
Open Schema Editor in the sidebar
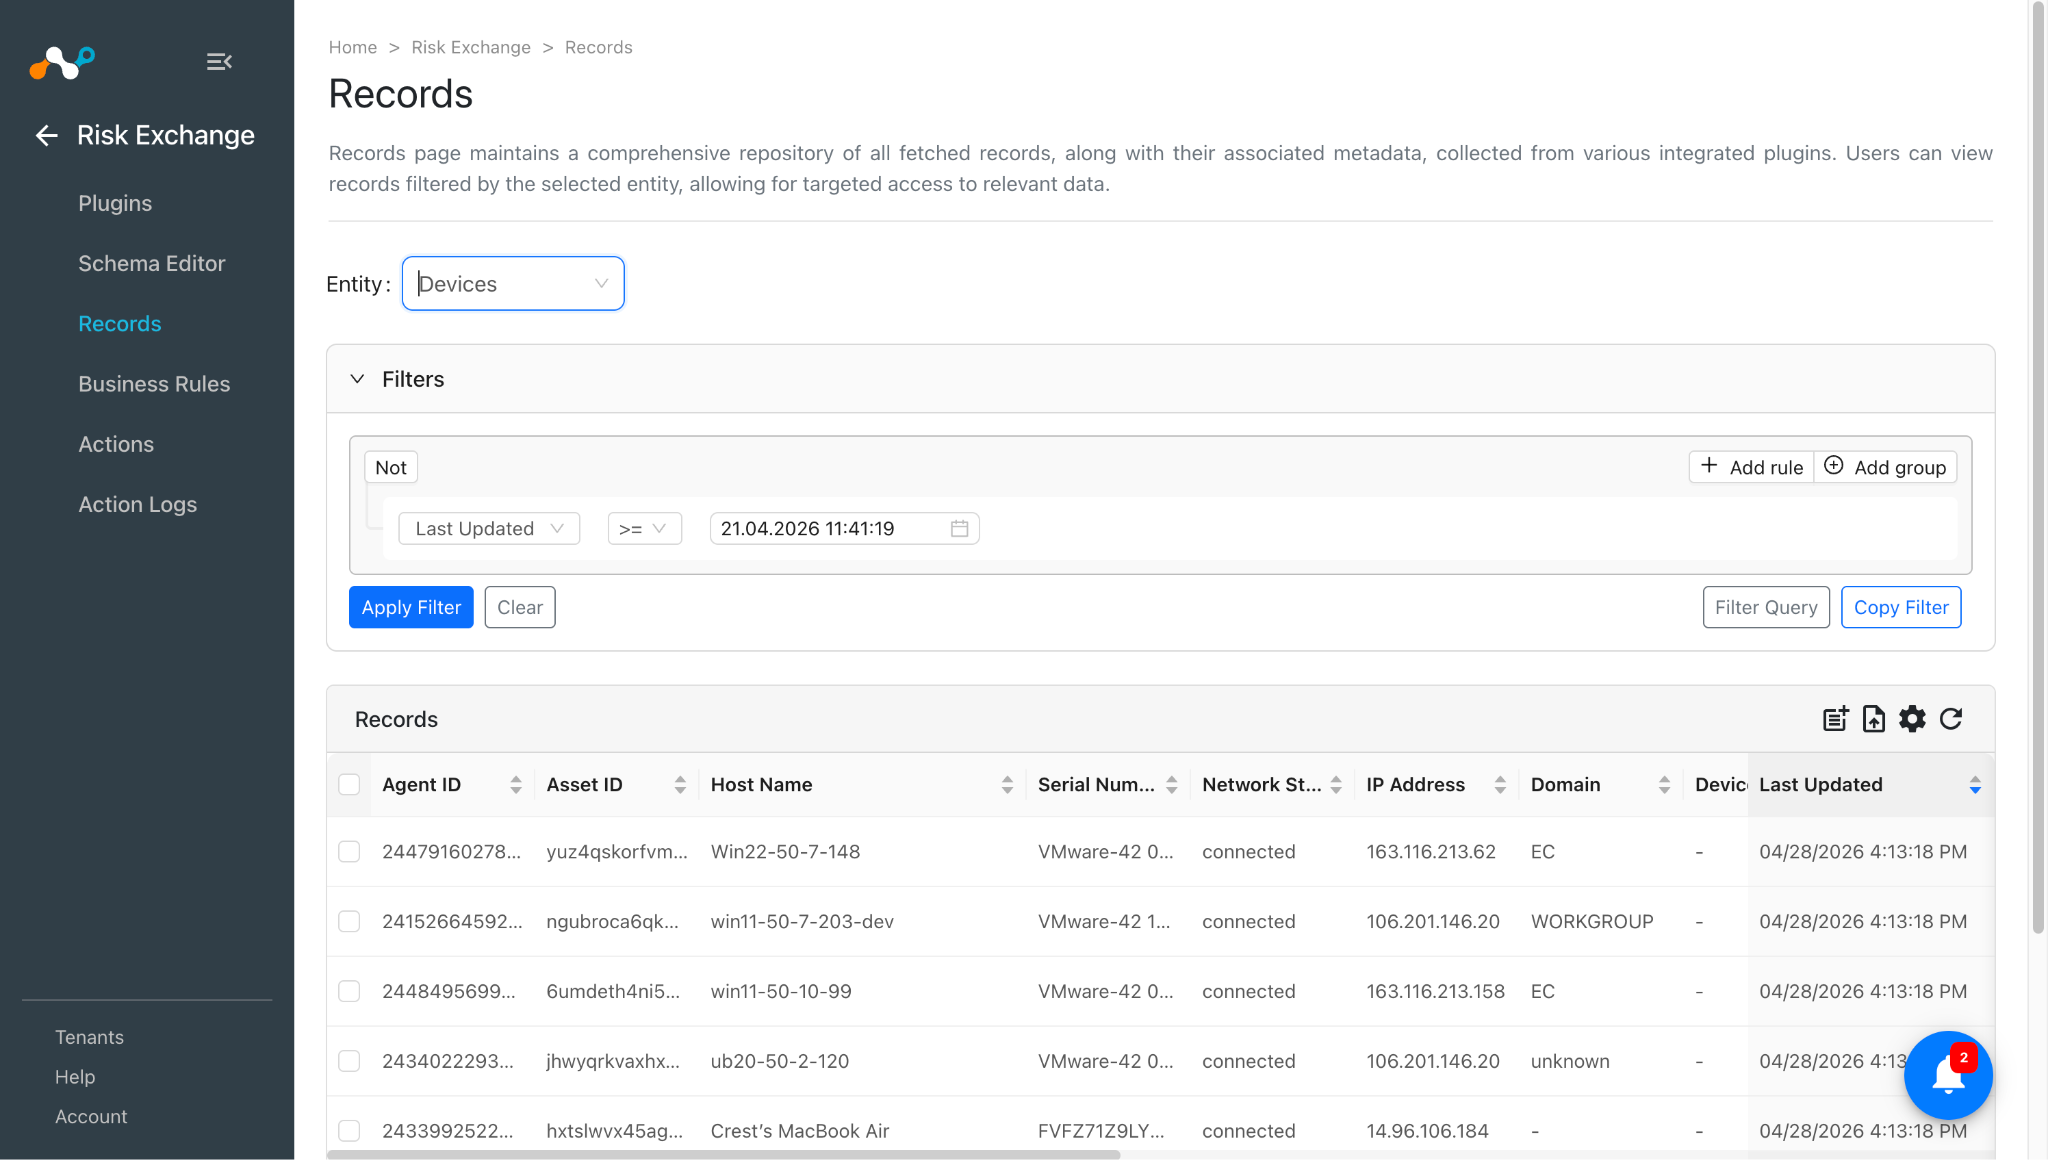[152, 263]
